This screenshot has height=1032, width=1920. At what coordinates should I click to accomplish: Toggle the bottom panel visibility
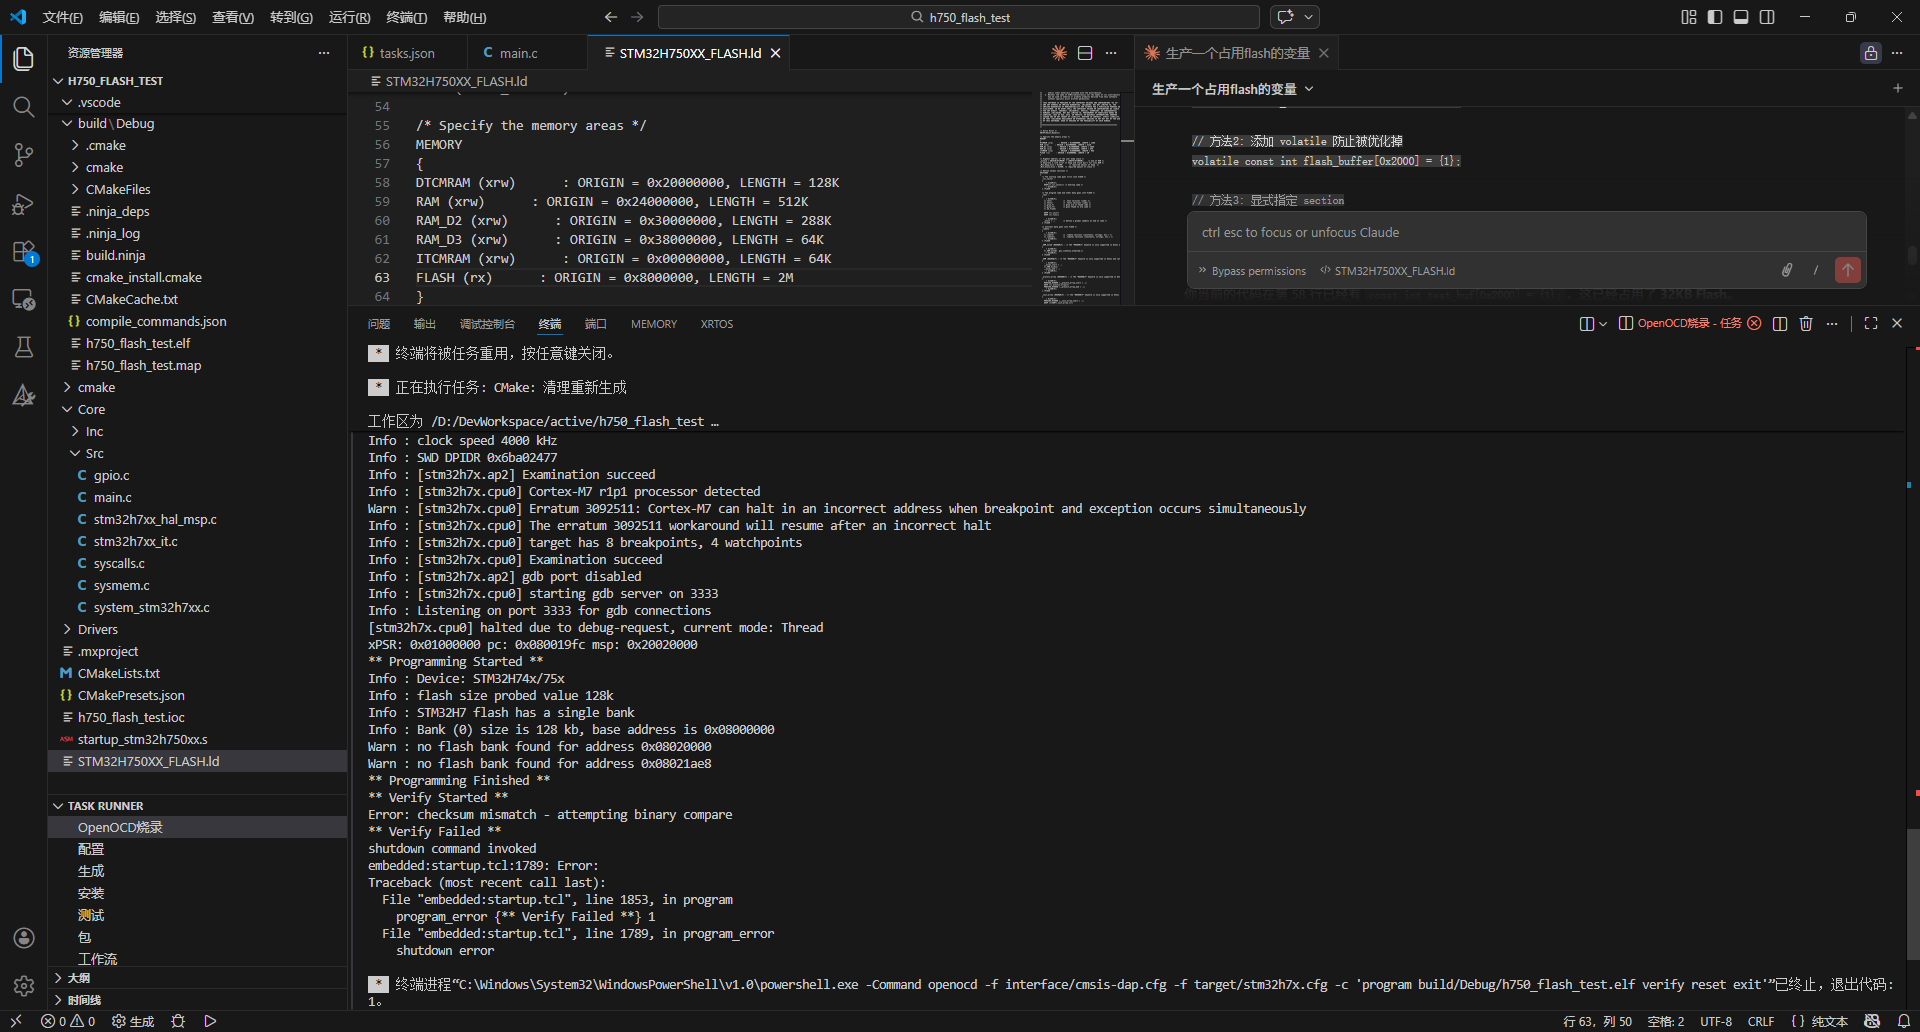(1740, 17)
